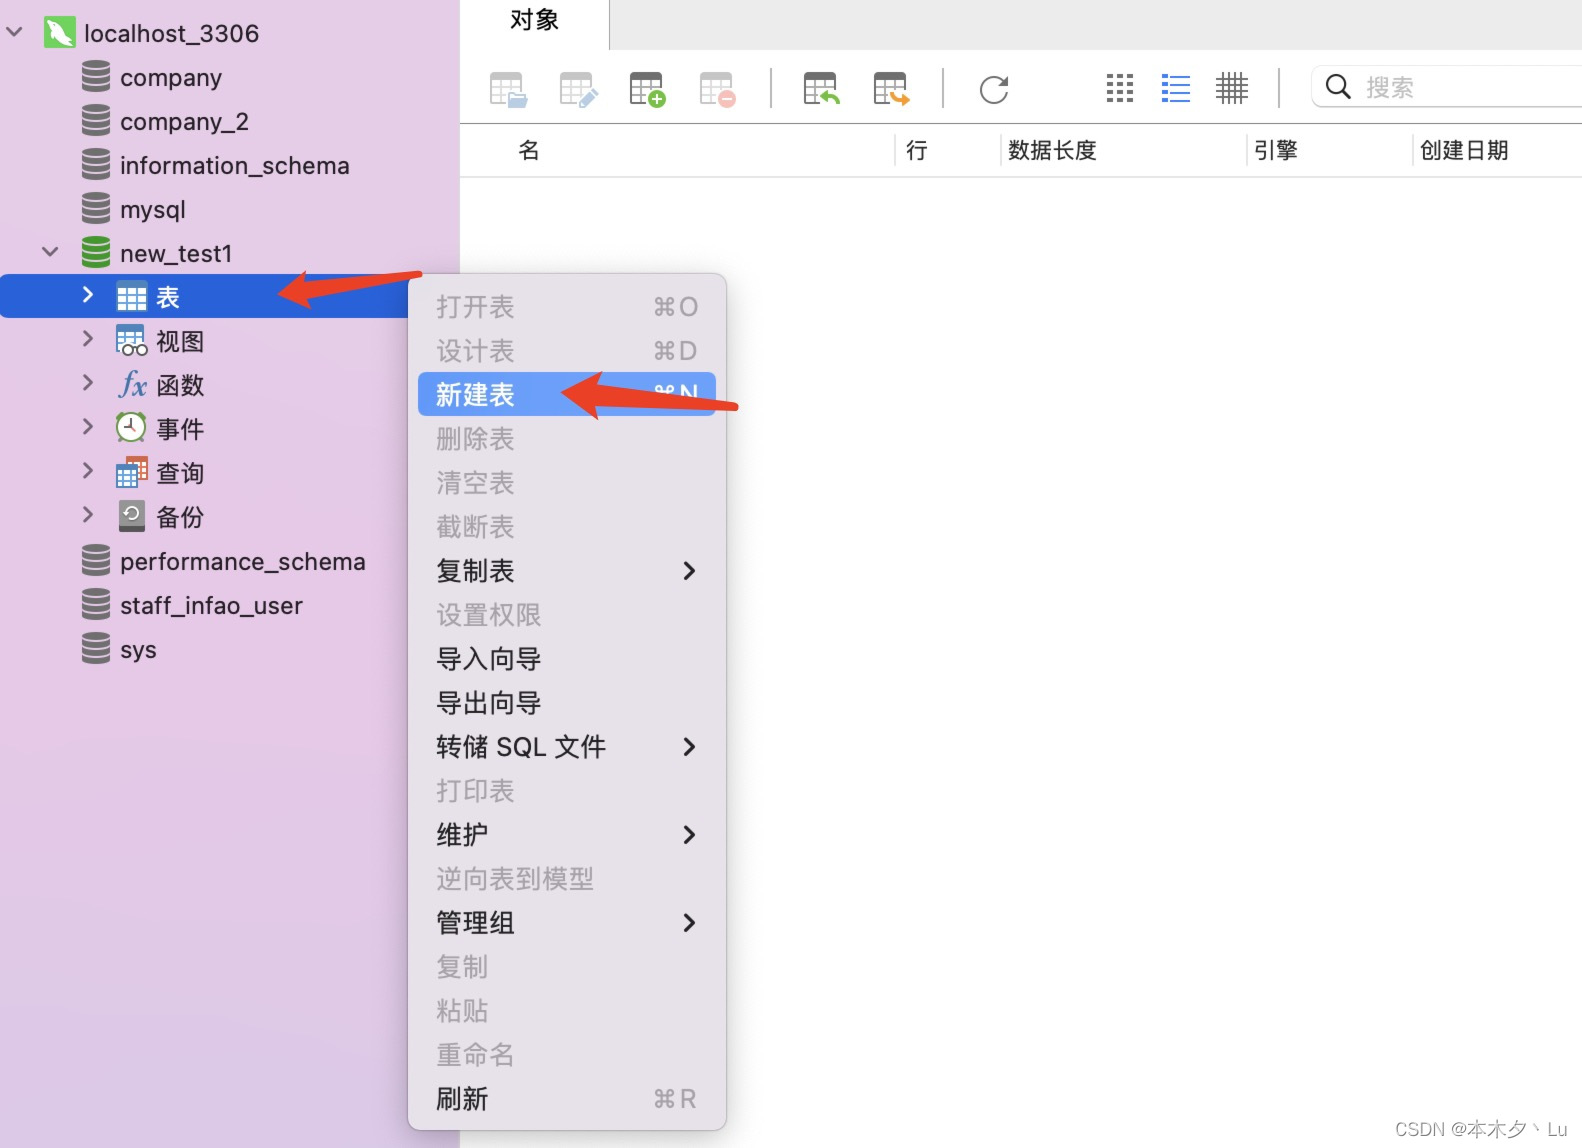Viewport: 1582px width, 1148px height.
Task: Click the 删除表 menu entry
Action: pos(567,439)
